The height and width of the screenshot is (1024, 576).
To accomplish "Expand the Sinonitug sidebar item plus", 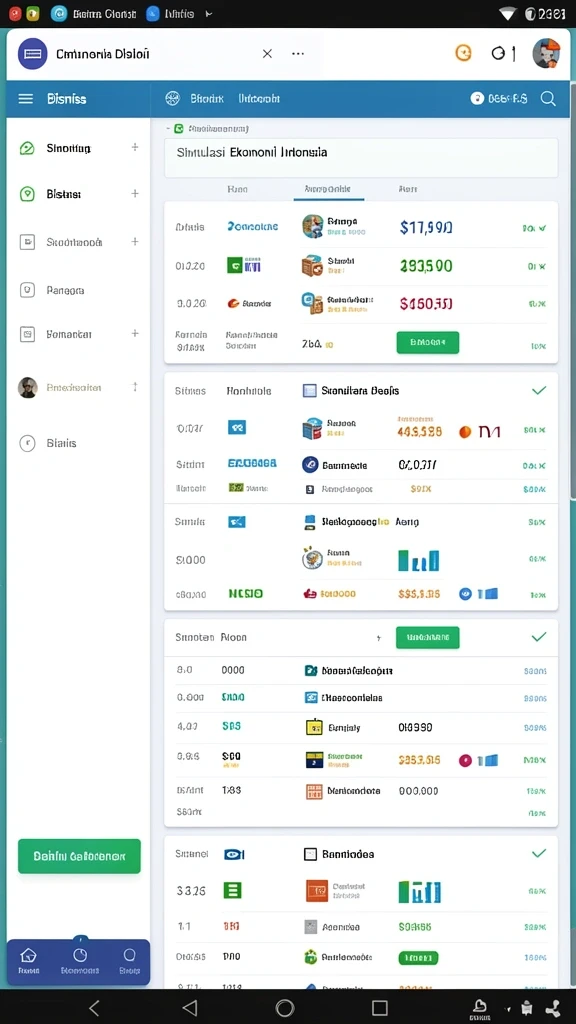I will (x=135, y=148).
